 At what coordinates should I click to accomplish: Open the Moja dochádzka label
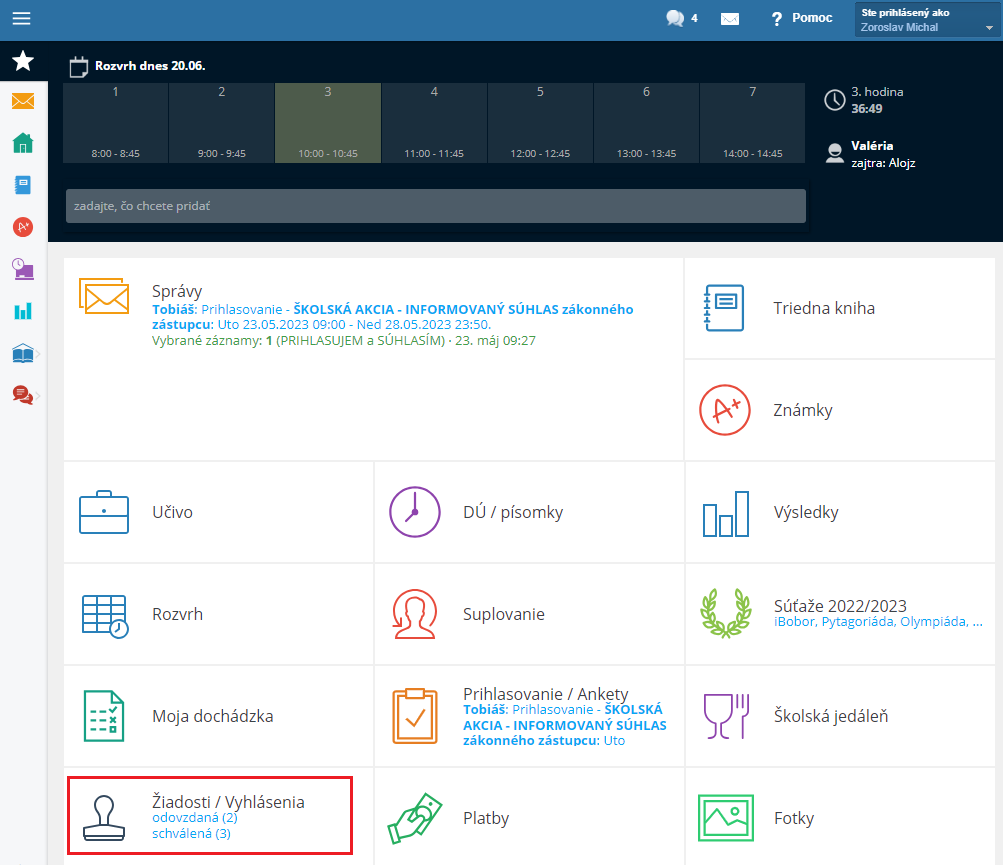coord(212,716)
